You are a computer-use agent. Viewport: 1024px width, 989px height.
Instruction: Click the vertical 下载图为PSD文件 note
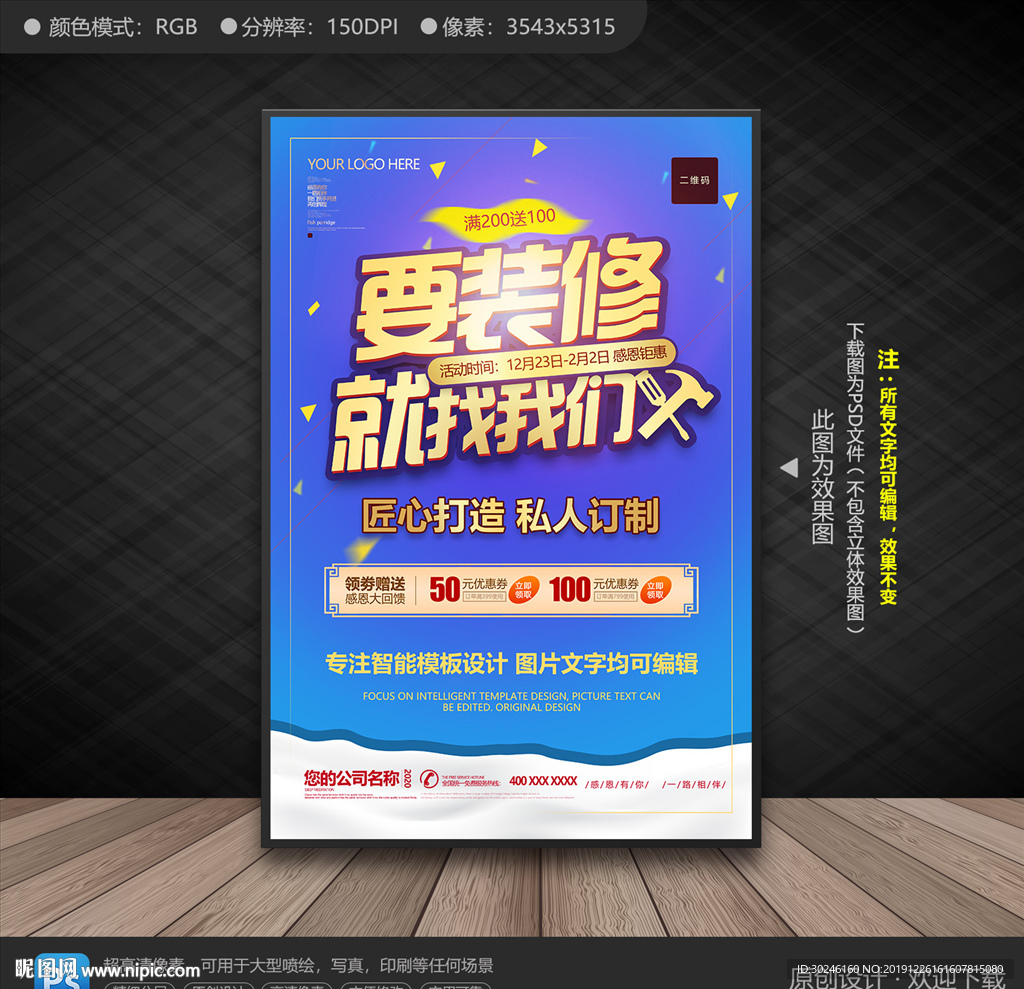[855, 478]
